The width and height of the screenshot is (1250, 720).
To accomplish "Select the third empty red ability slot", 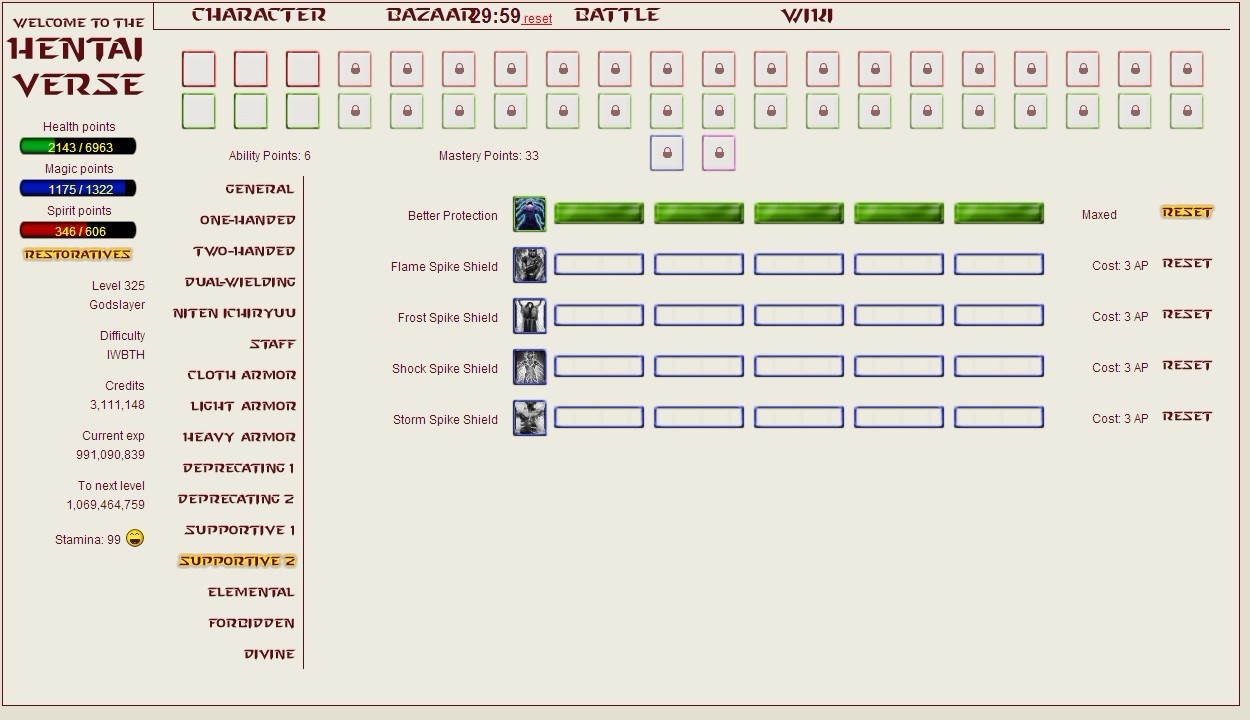I will click(x=303, y=69).
